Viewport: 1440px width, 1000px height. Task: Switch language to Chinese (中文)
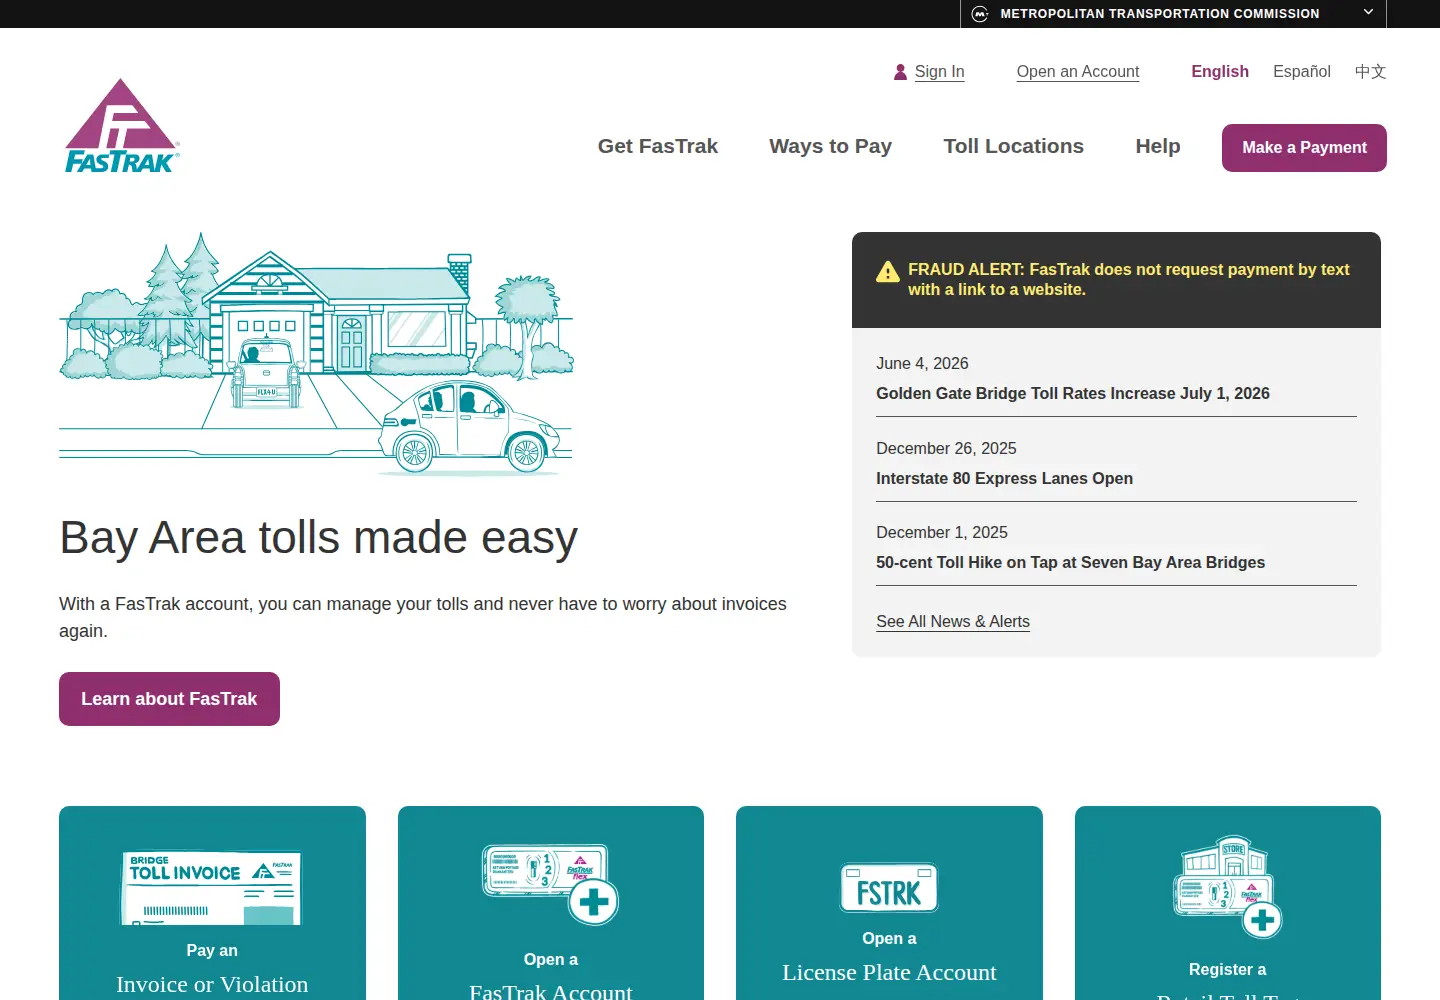coord(1370,72)
